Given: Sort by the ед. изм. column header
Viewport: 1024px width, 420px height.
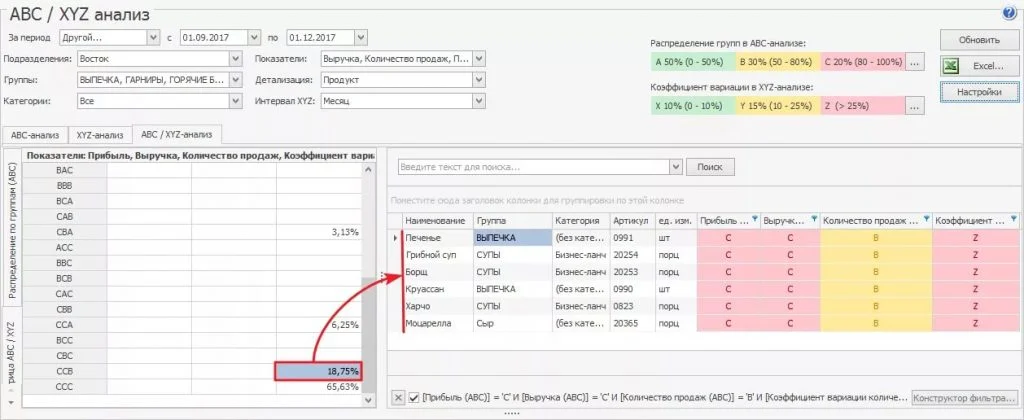Looking at the screenshot, I should 675,221.
